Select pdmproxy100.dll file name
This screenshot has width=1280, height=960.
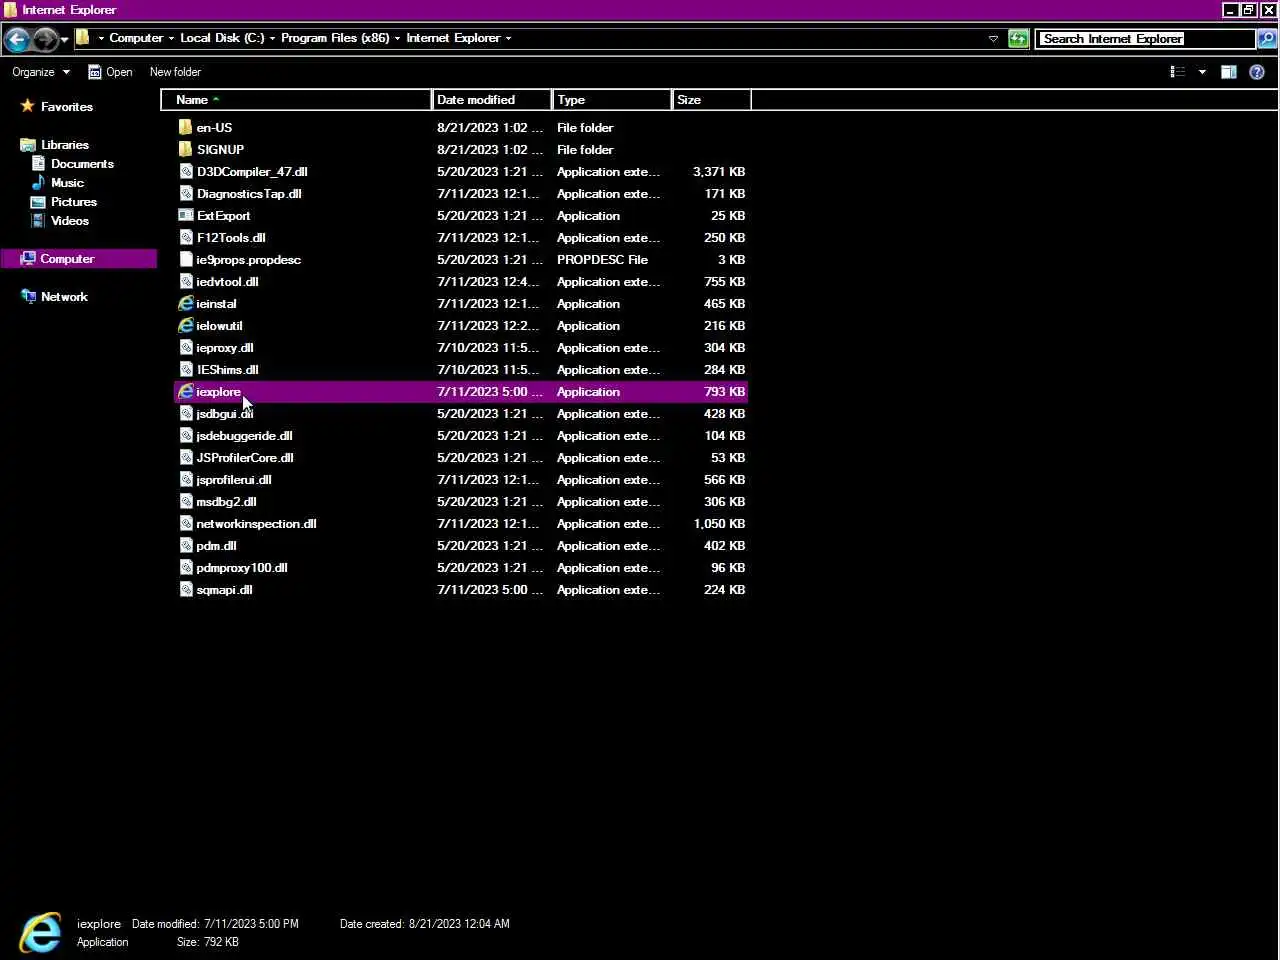242,568
